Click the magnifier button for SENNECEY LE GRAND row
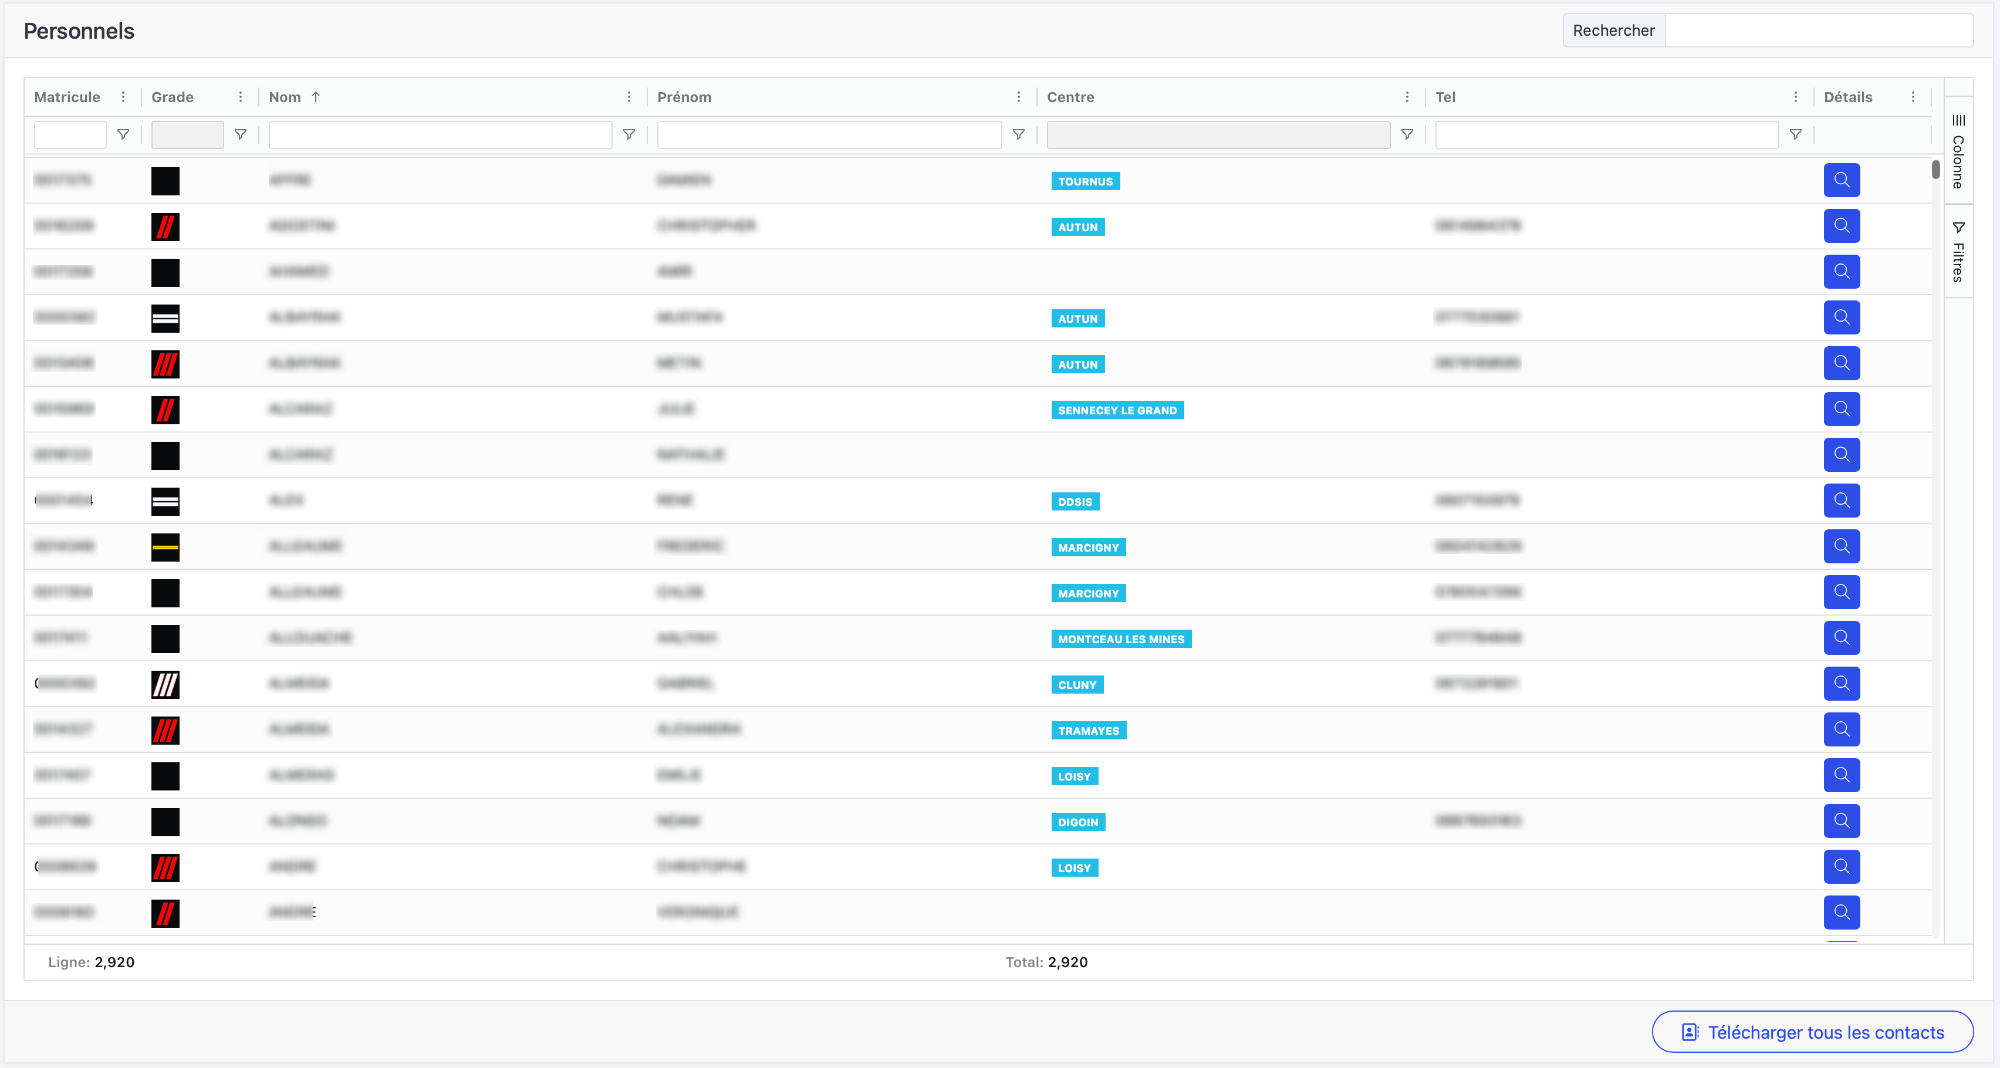The width and height of the screenshot is (2000, 1068). (x=1841, y=410)
